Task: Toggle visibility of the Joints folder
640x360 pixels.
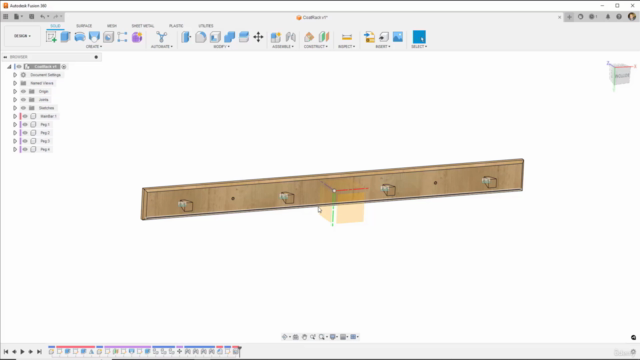Action: pos(23,100)
